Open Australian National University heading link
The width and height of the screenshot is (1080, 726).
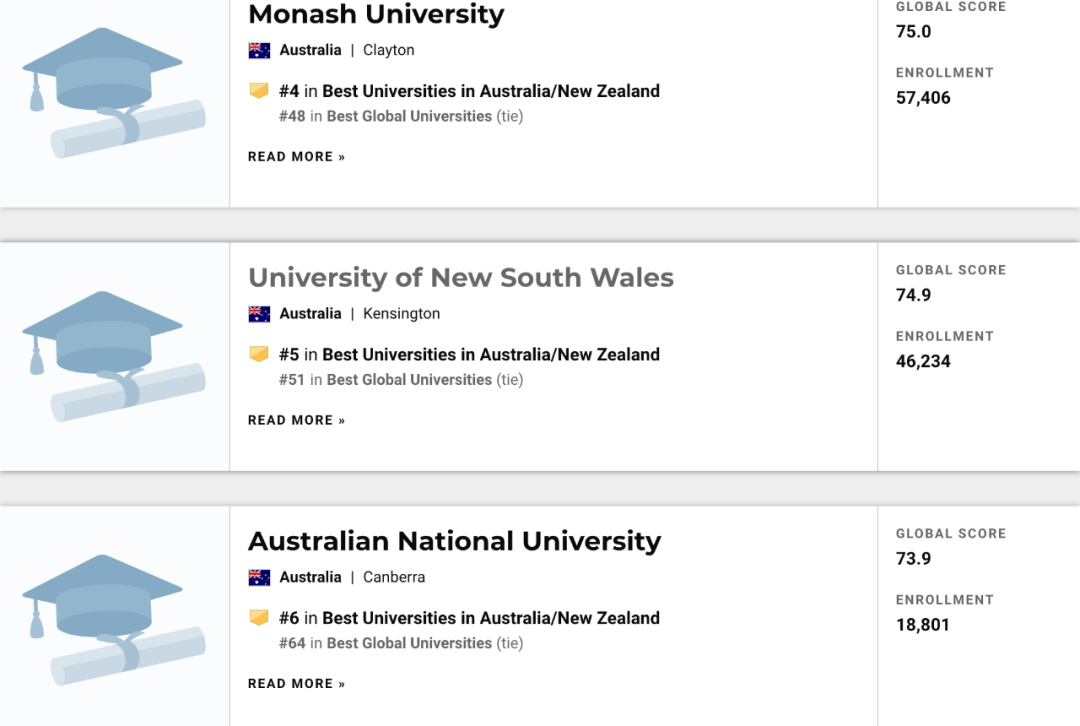[x=454, y=541]
